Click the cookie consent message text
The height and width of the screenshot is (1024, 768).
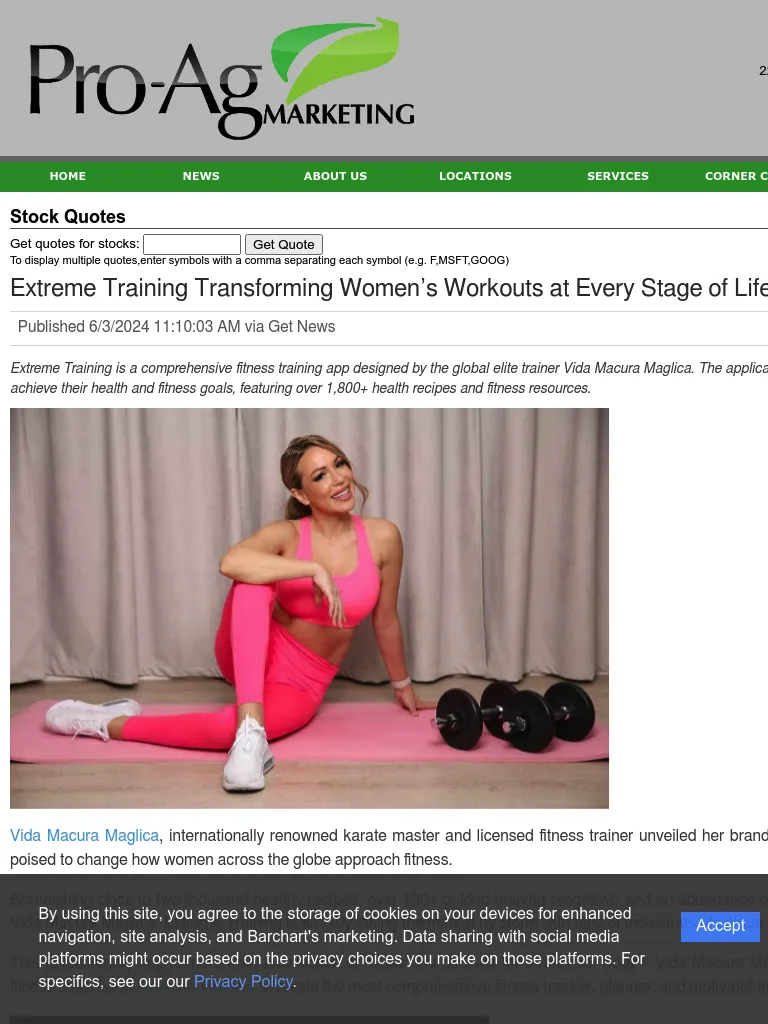click(342, 948)
